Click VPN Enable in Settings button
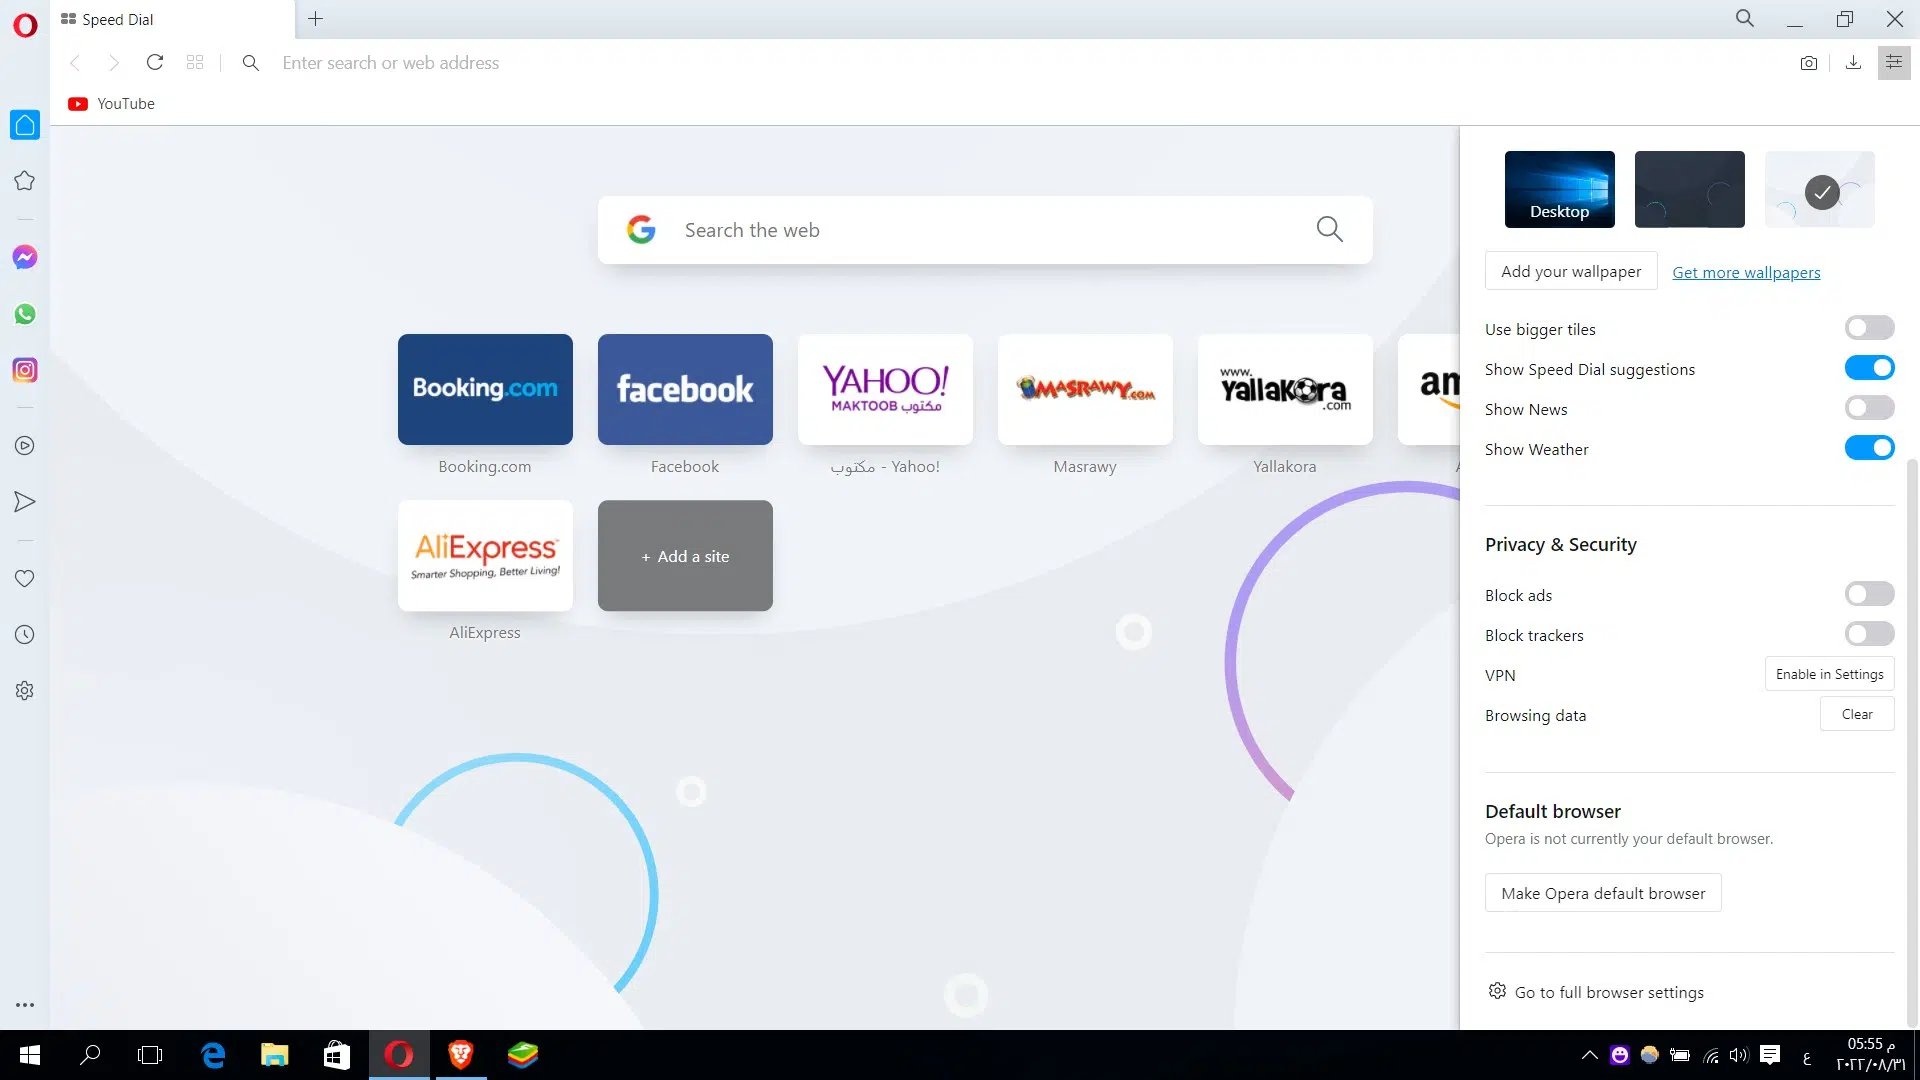 (x=1829, y=674)
